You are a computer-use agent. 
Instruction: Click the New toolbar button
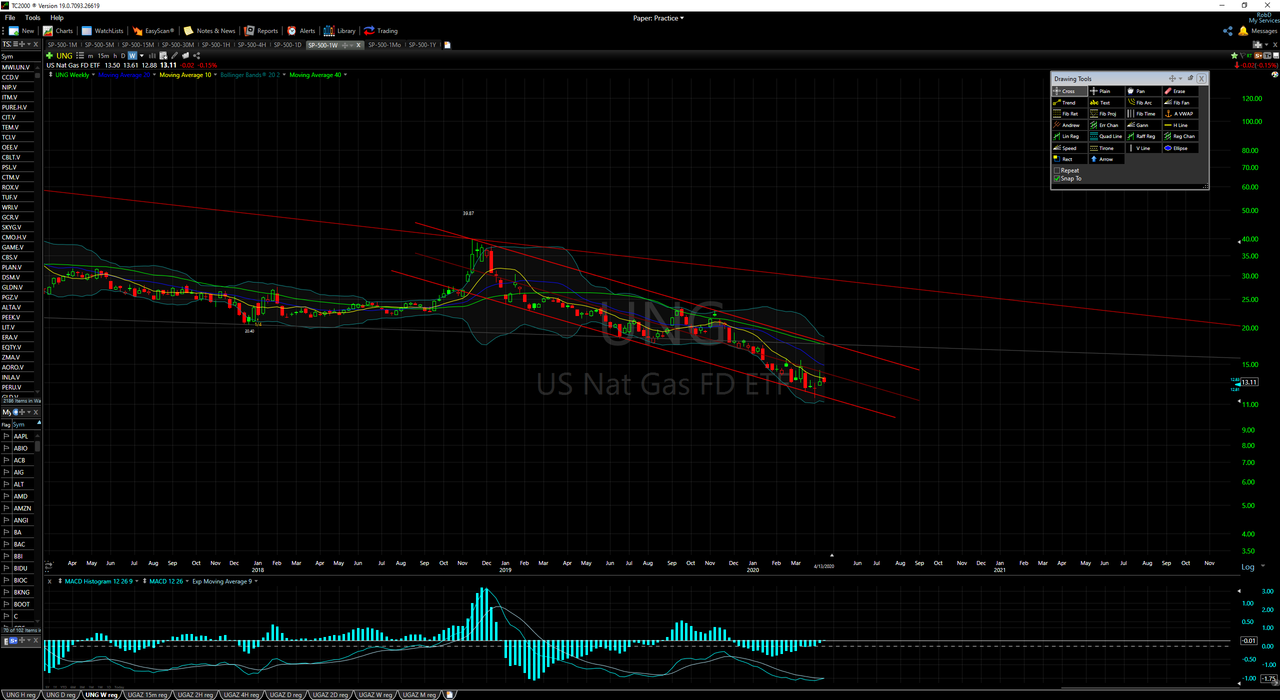(x=21, y=31)
